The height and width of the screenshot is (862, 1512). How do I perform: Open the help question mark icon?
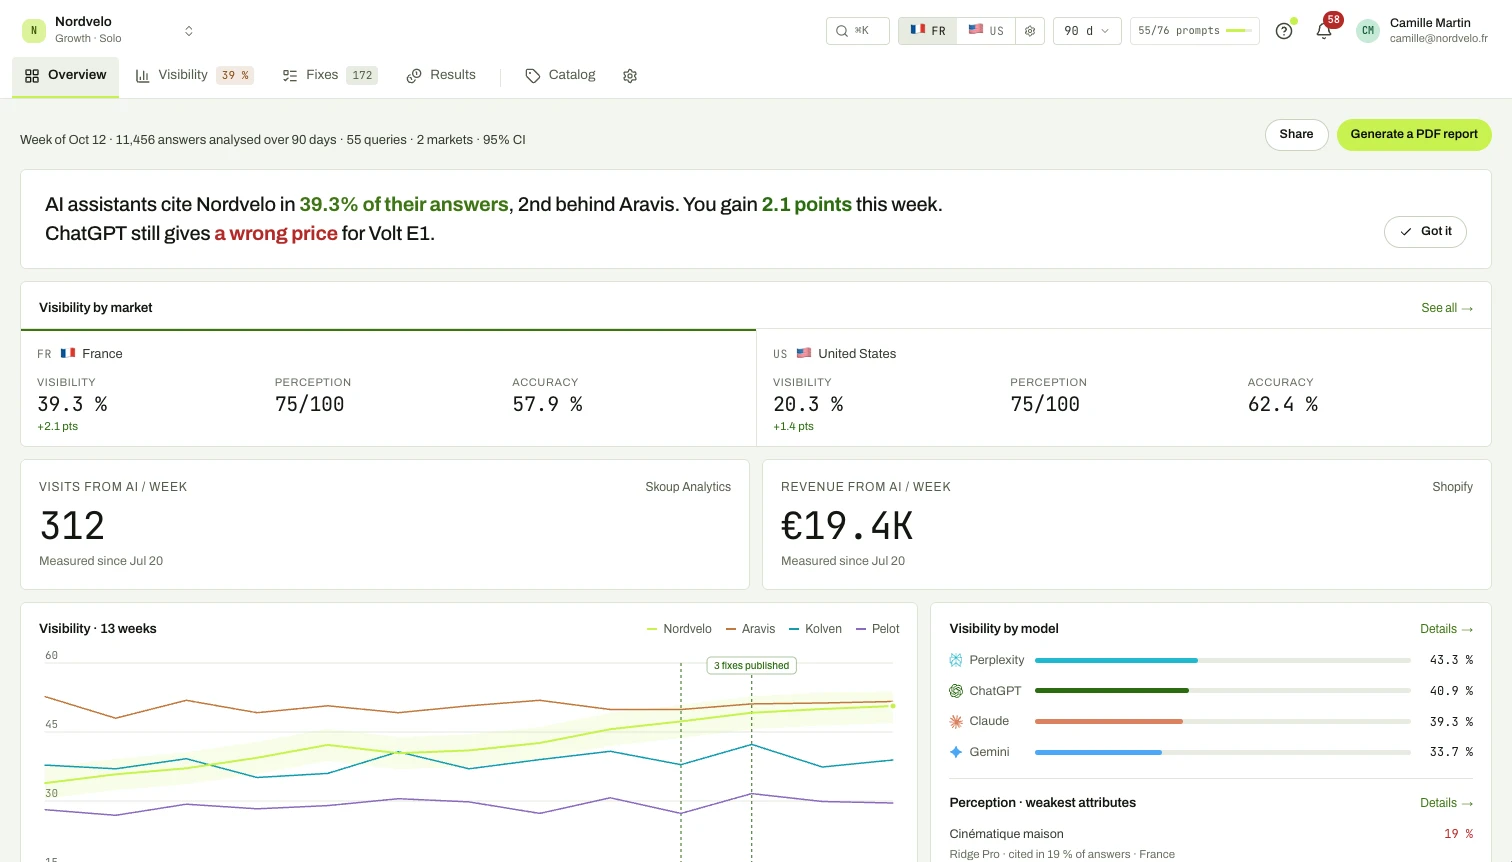tap(1284, 31)
